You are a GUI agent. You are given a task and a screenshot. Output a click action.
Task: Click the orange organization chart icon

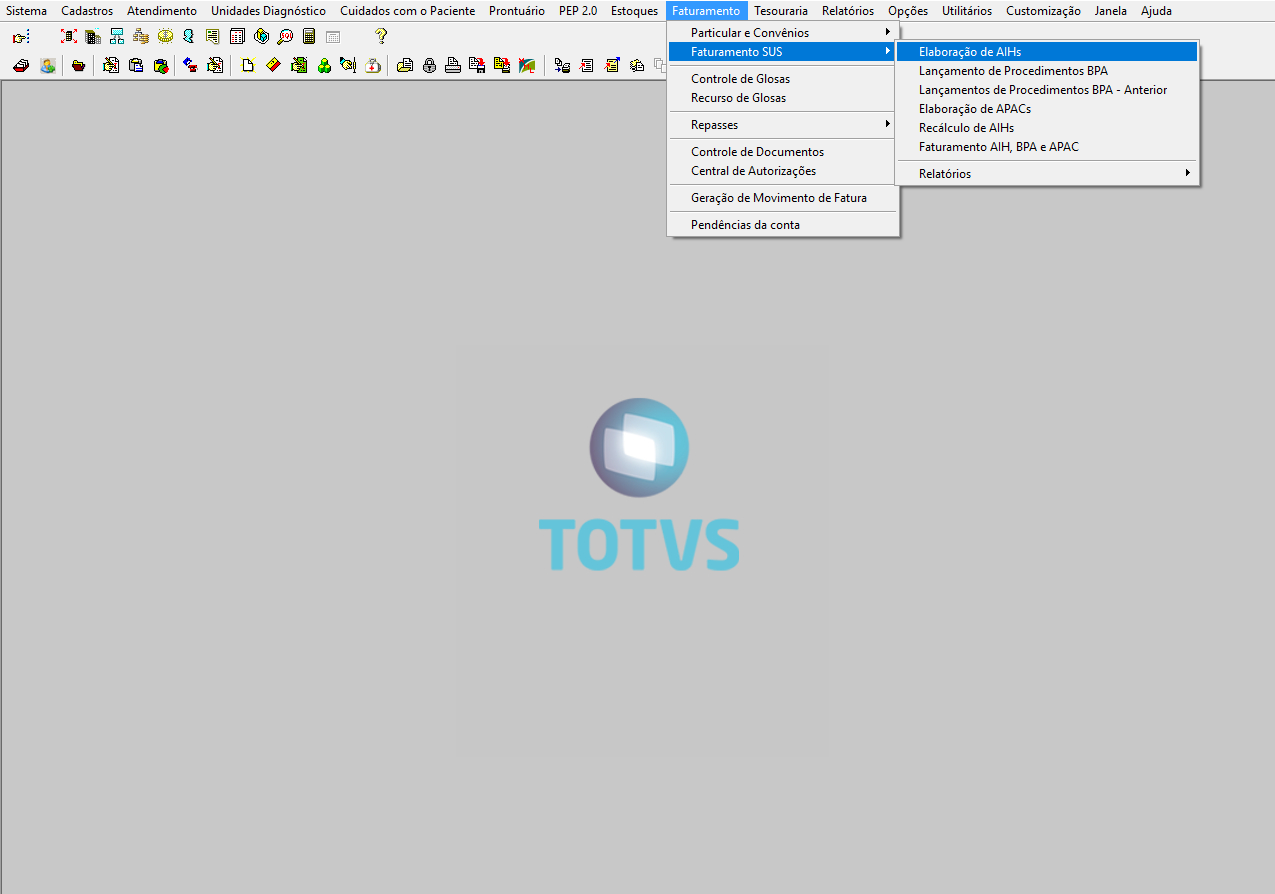(141, 37)
